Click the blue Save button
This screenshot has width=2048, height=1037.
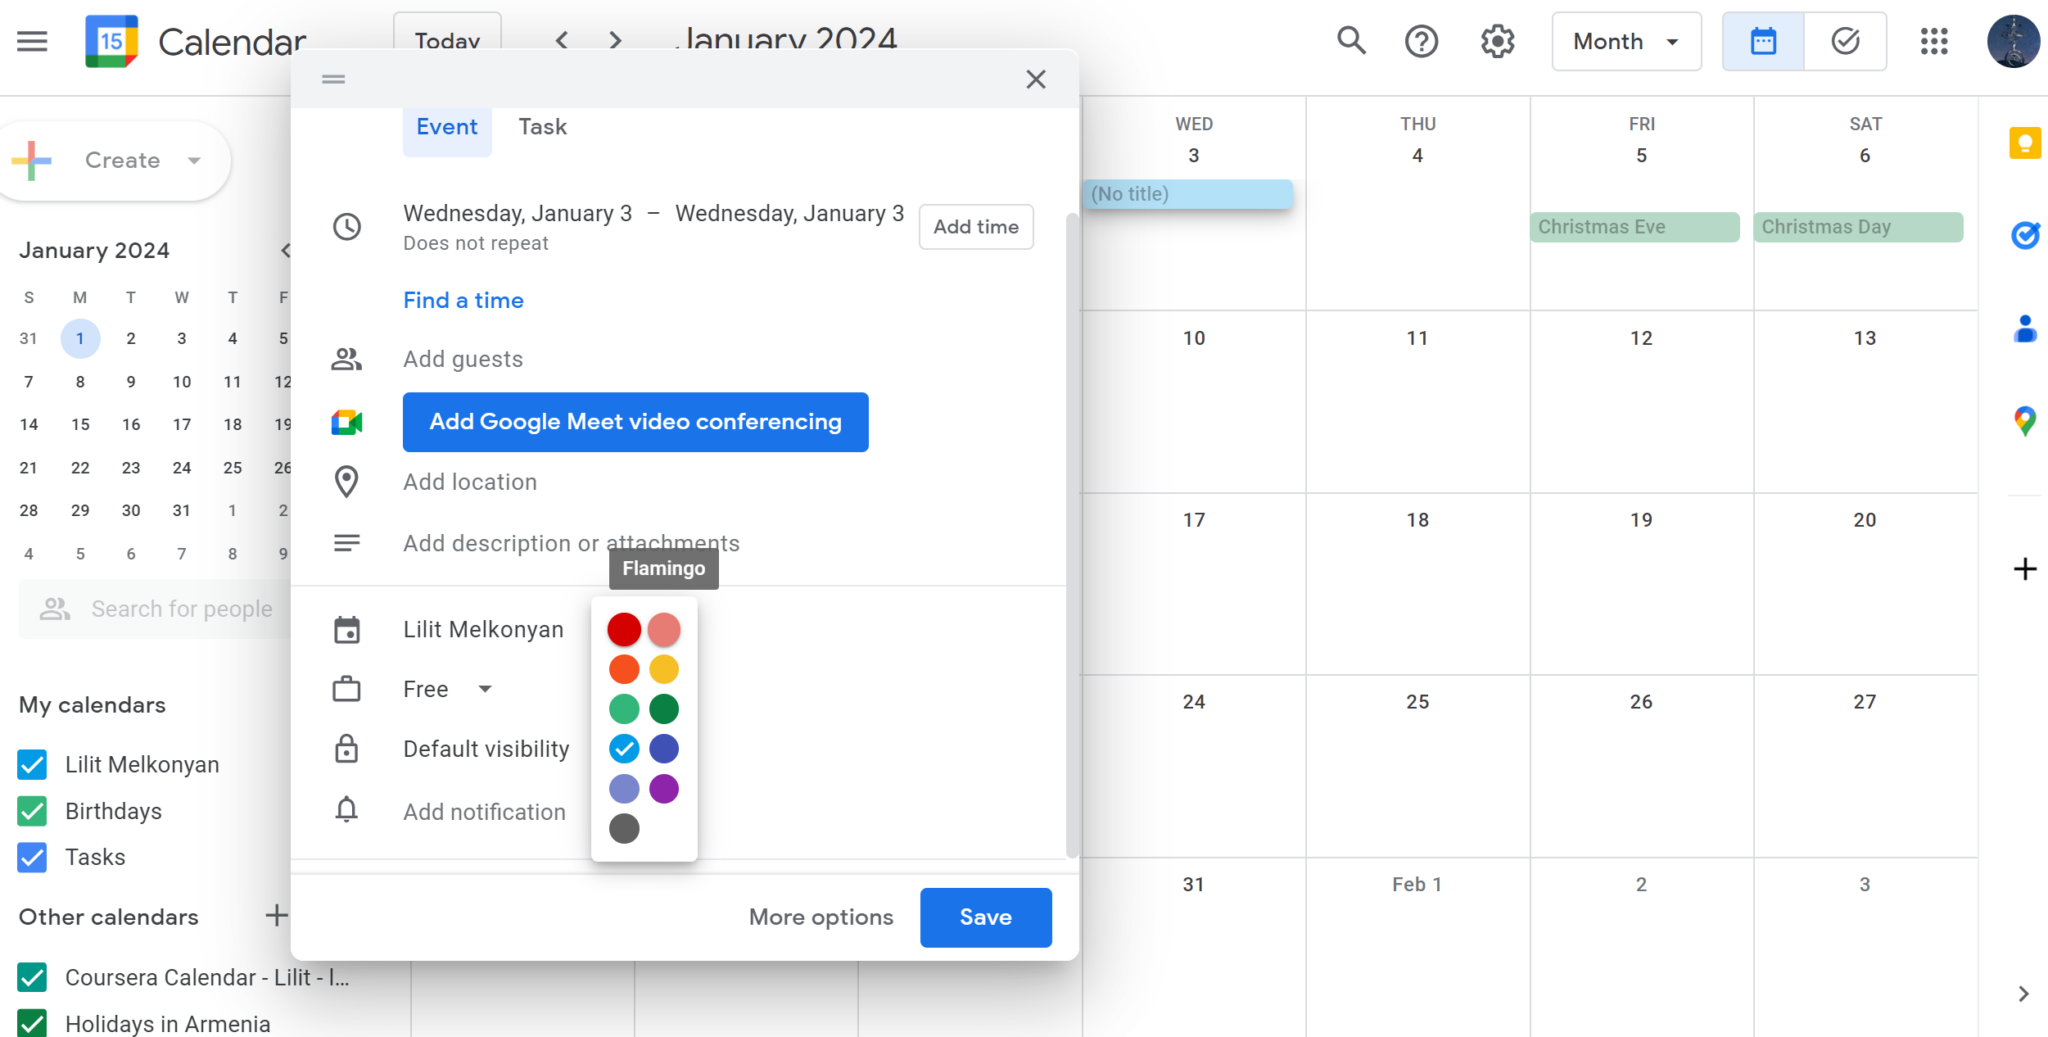pos(985,917)
